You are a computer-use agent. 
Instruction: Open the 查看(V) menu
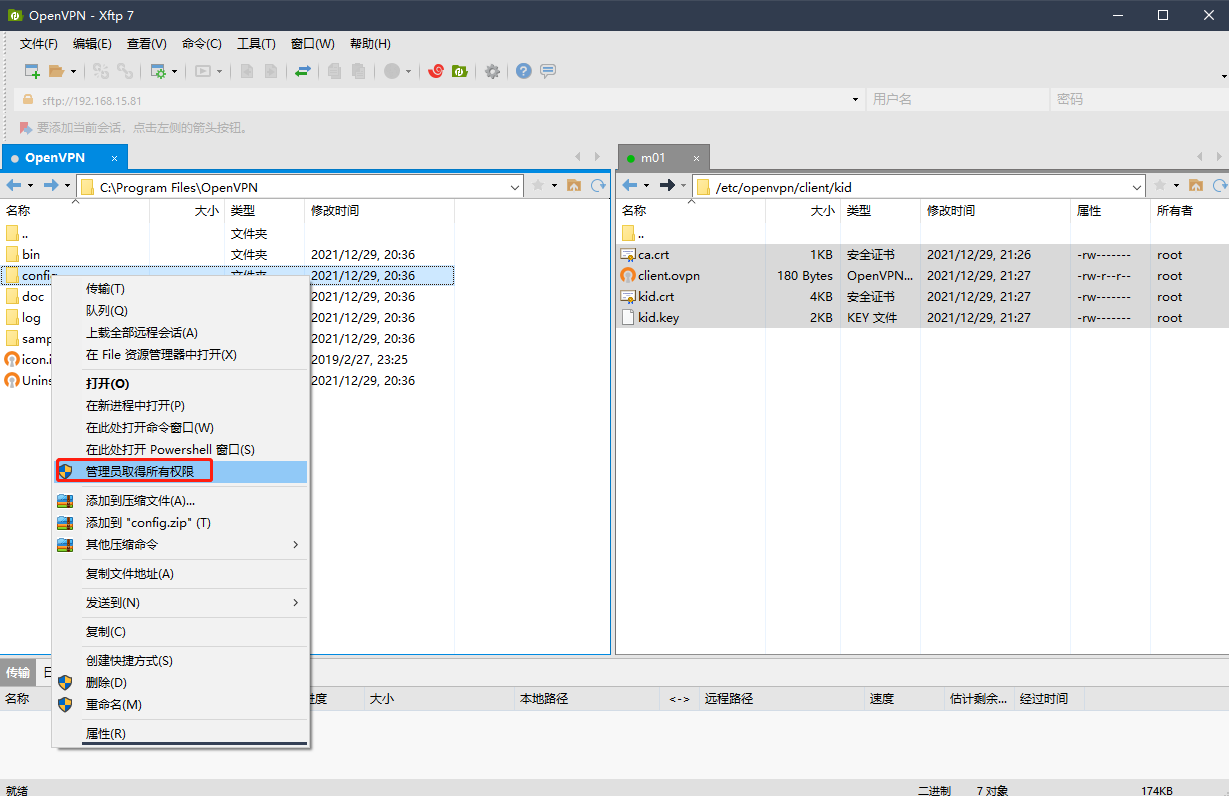[x=147, y=44]
